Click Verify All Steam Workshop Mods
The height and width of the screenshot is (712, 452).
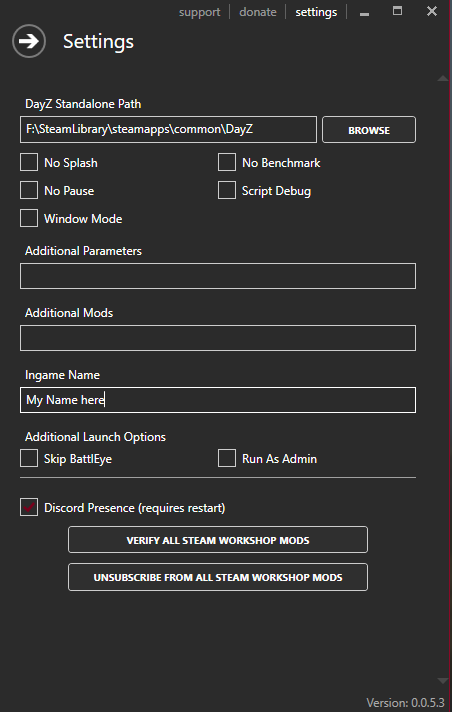(218, 540)
